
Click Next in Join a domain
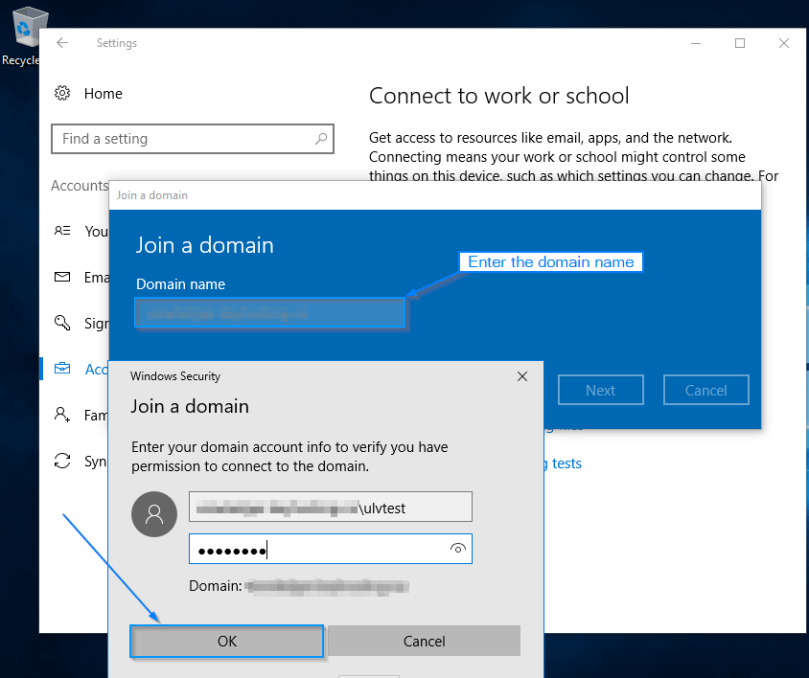[x=600, y=390]
